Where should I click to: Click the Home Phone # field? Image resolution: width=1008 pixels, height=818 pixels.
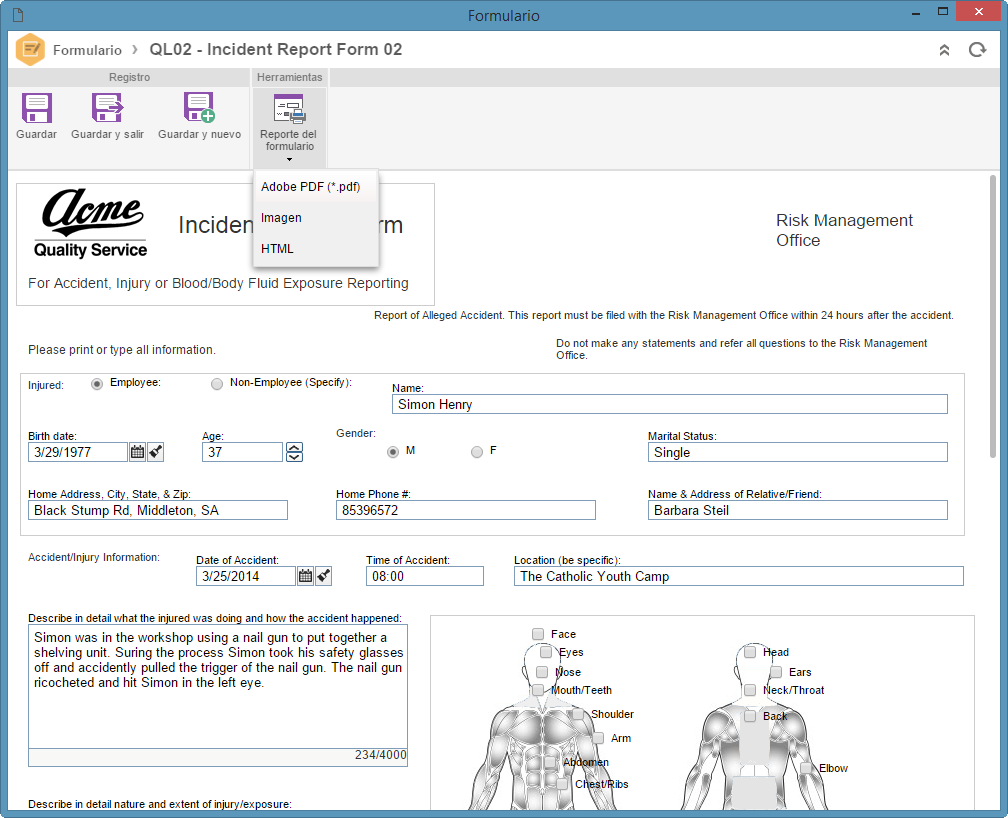465,511
